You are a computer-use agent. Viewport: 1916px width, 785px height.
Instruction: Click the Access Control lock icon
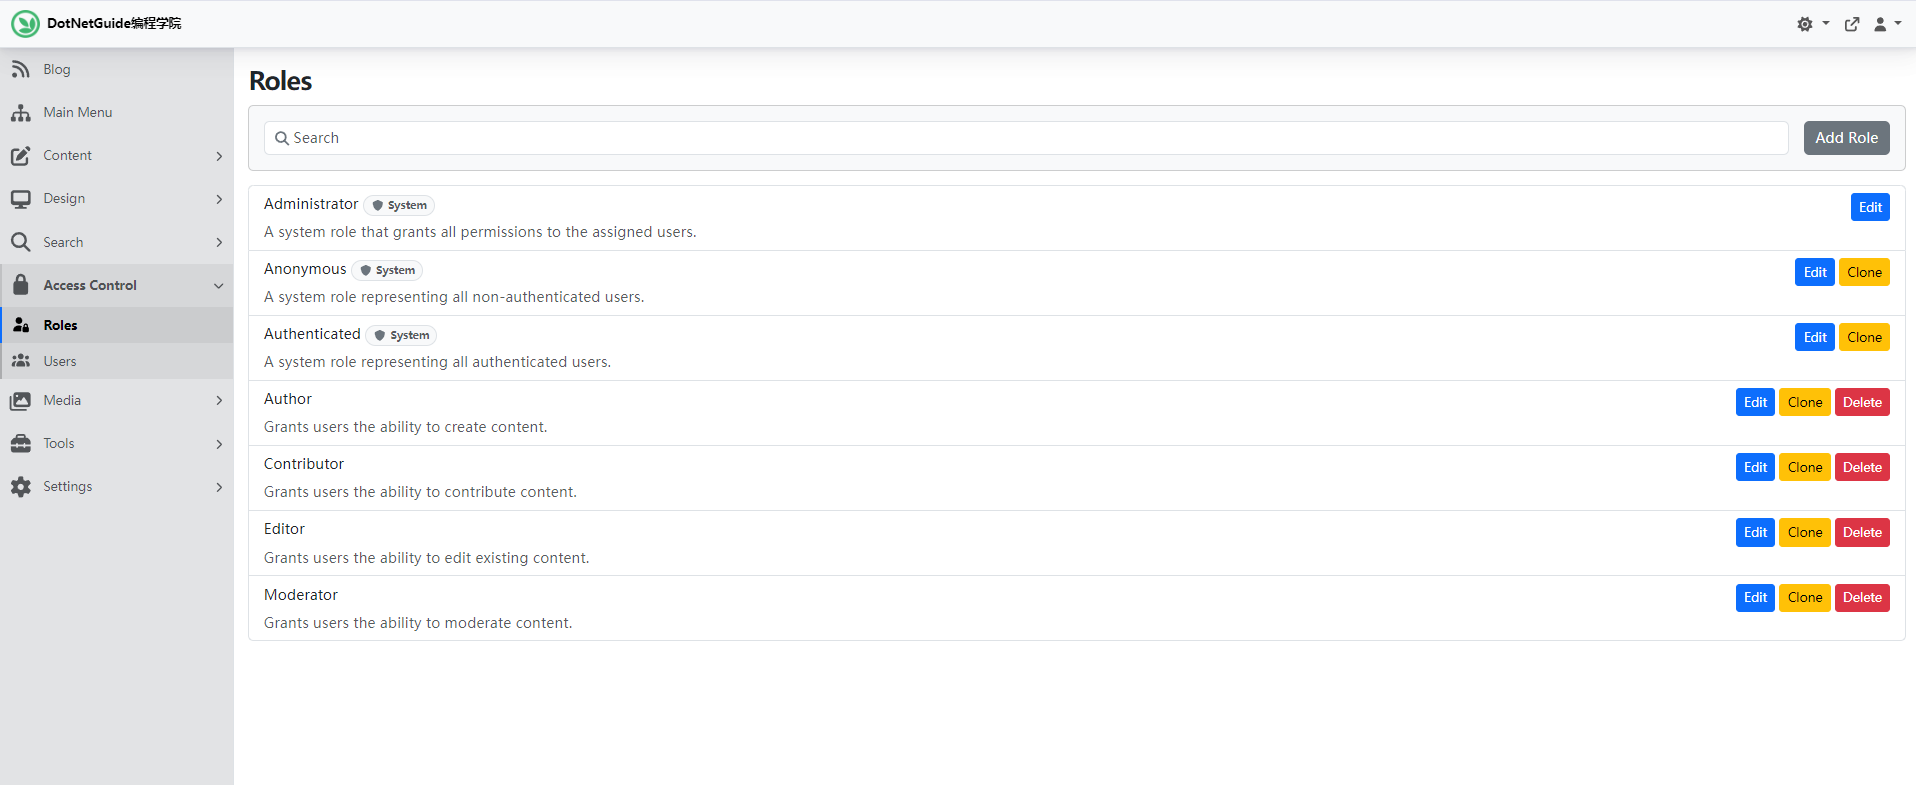pyautogui.click(x=20, y=285)
